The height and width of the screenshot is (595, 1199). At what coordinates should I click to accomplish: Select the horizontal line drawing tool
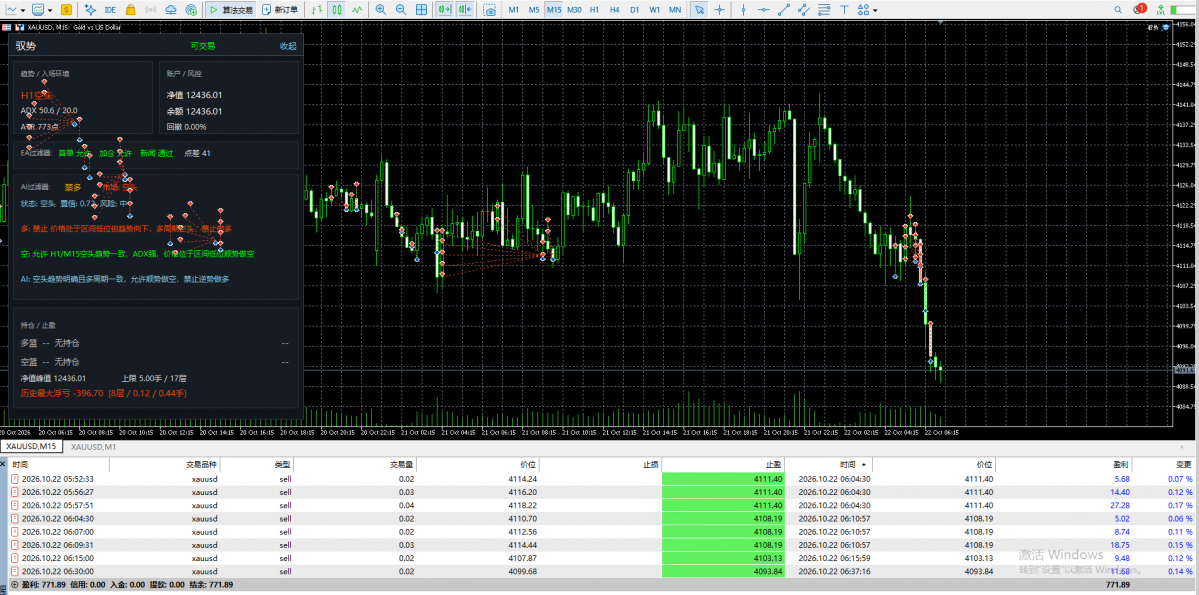coord(763,10)
